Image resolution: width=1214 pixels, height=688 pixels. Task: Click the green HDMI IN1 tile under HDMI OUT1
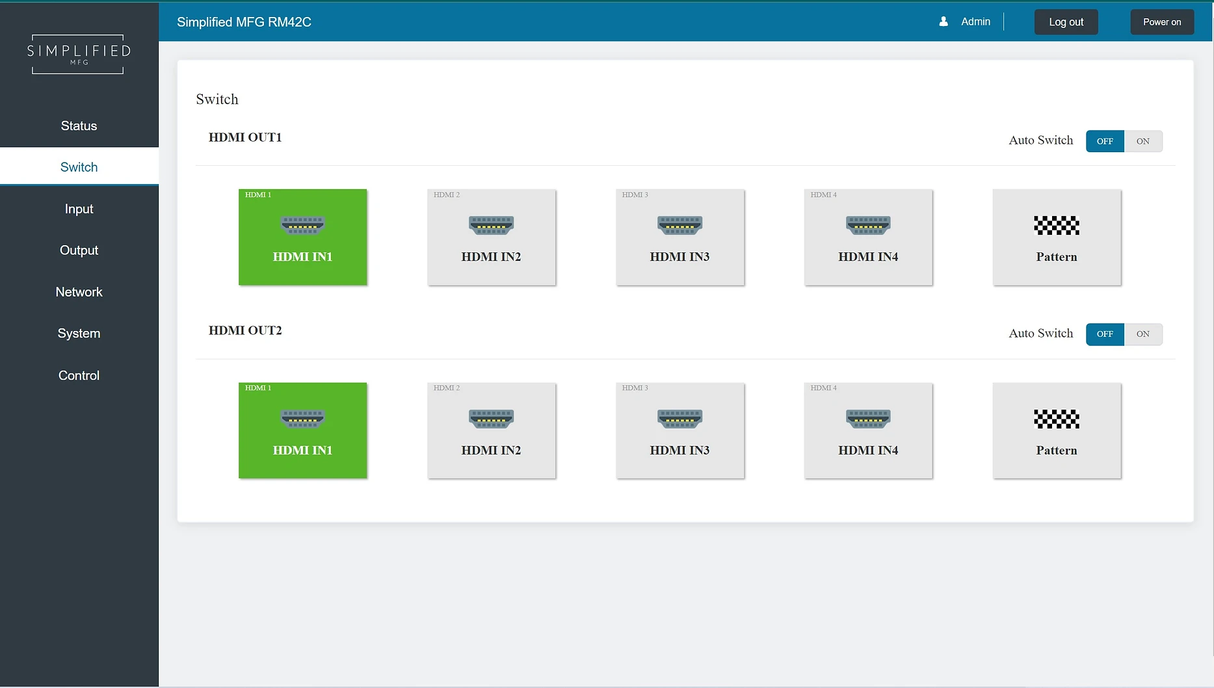pyautogui.click(x=303, y=237)
